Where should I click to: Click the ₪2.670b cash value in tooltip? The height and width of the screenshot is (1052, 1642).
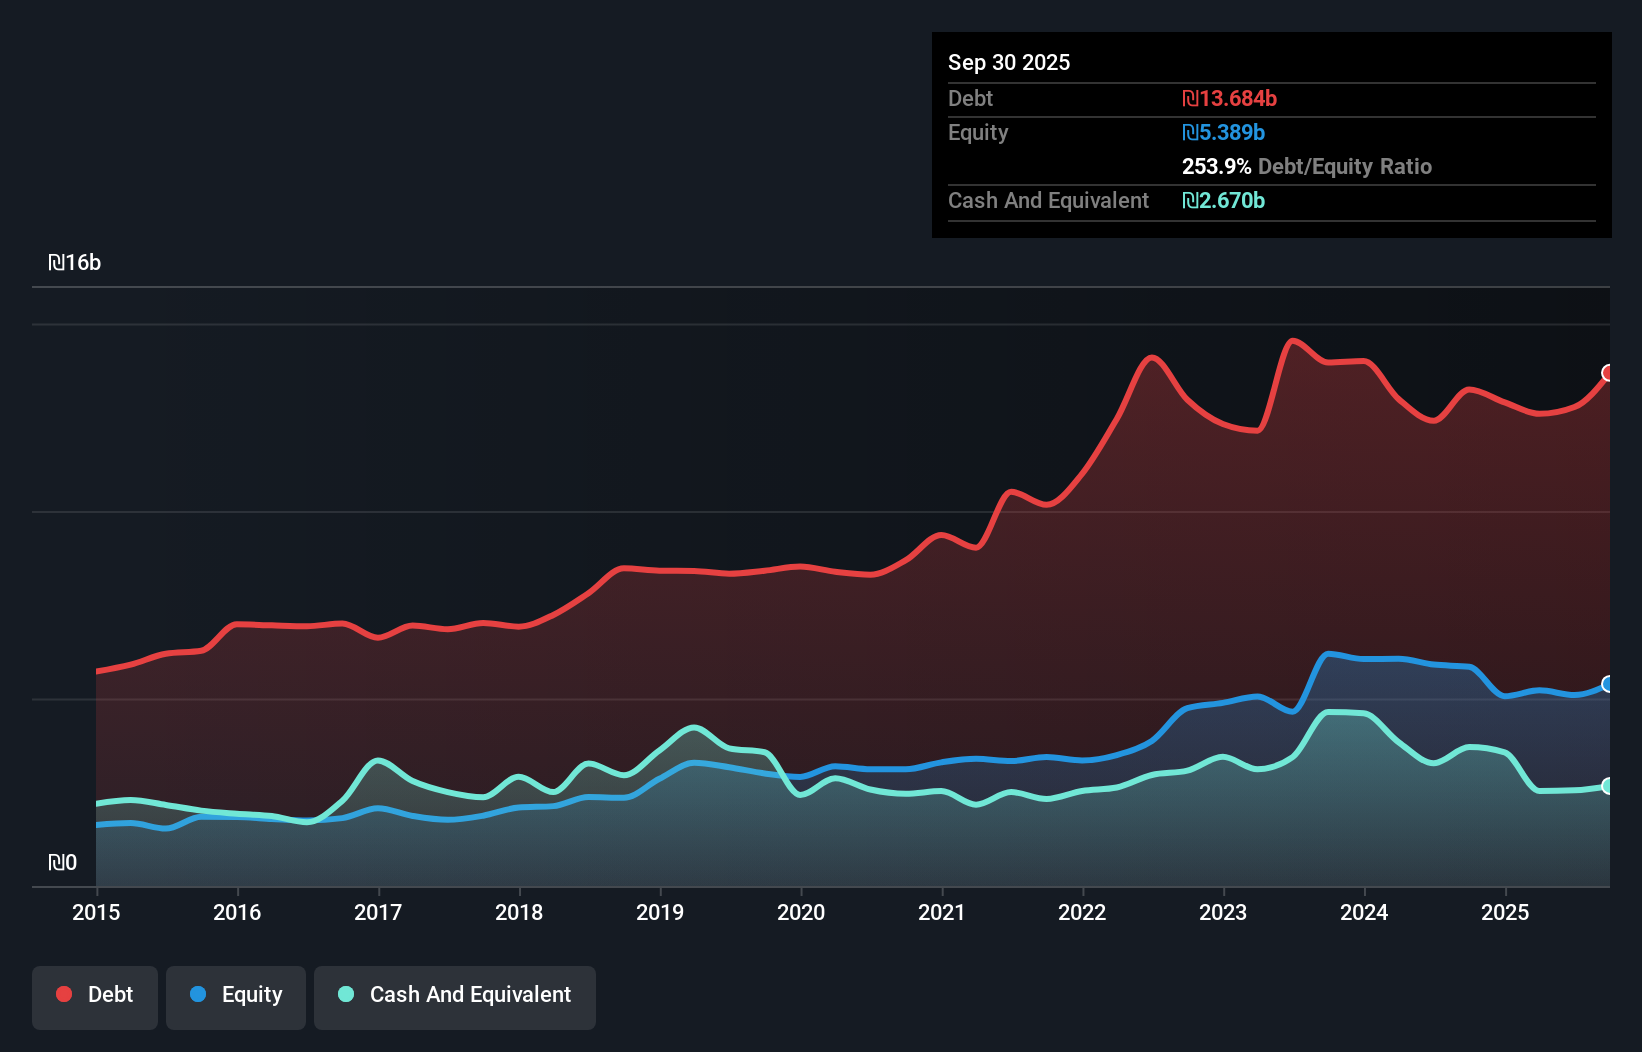pyautogui.click(x=1223, y=200)
